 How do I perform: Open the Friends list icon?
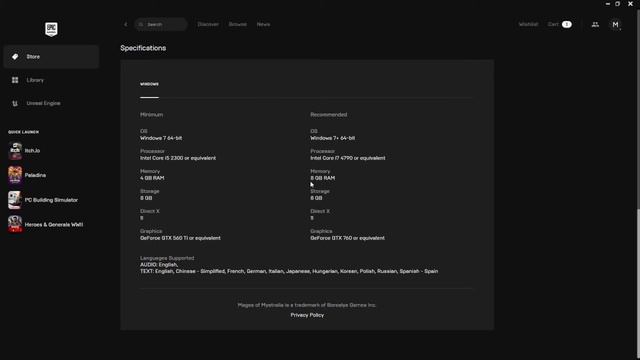595,24
